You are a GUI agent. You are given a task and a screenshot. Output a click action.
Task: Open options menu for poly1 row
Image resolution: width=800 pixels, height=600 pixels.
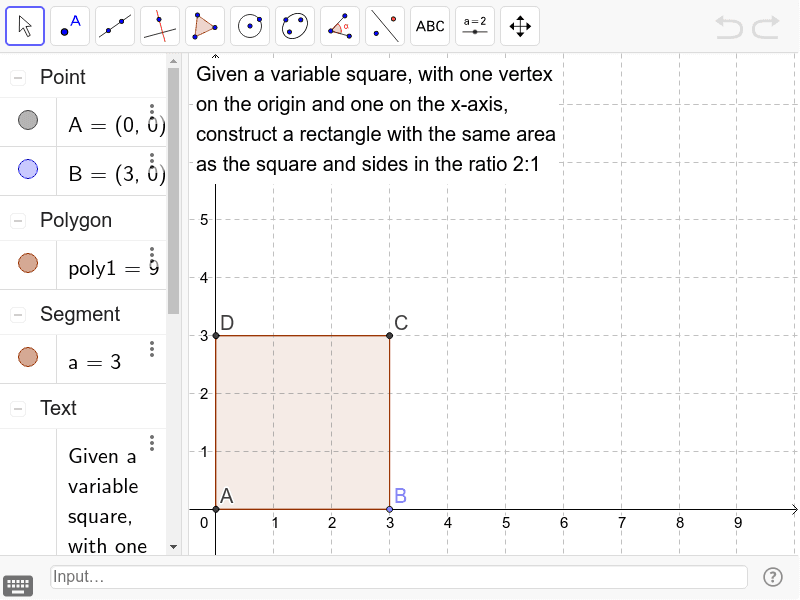[x=152, y=255]
